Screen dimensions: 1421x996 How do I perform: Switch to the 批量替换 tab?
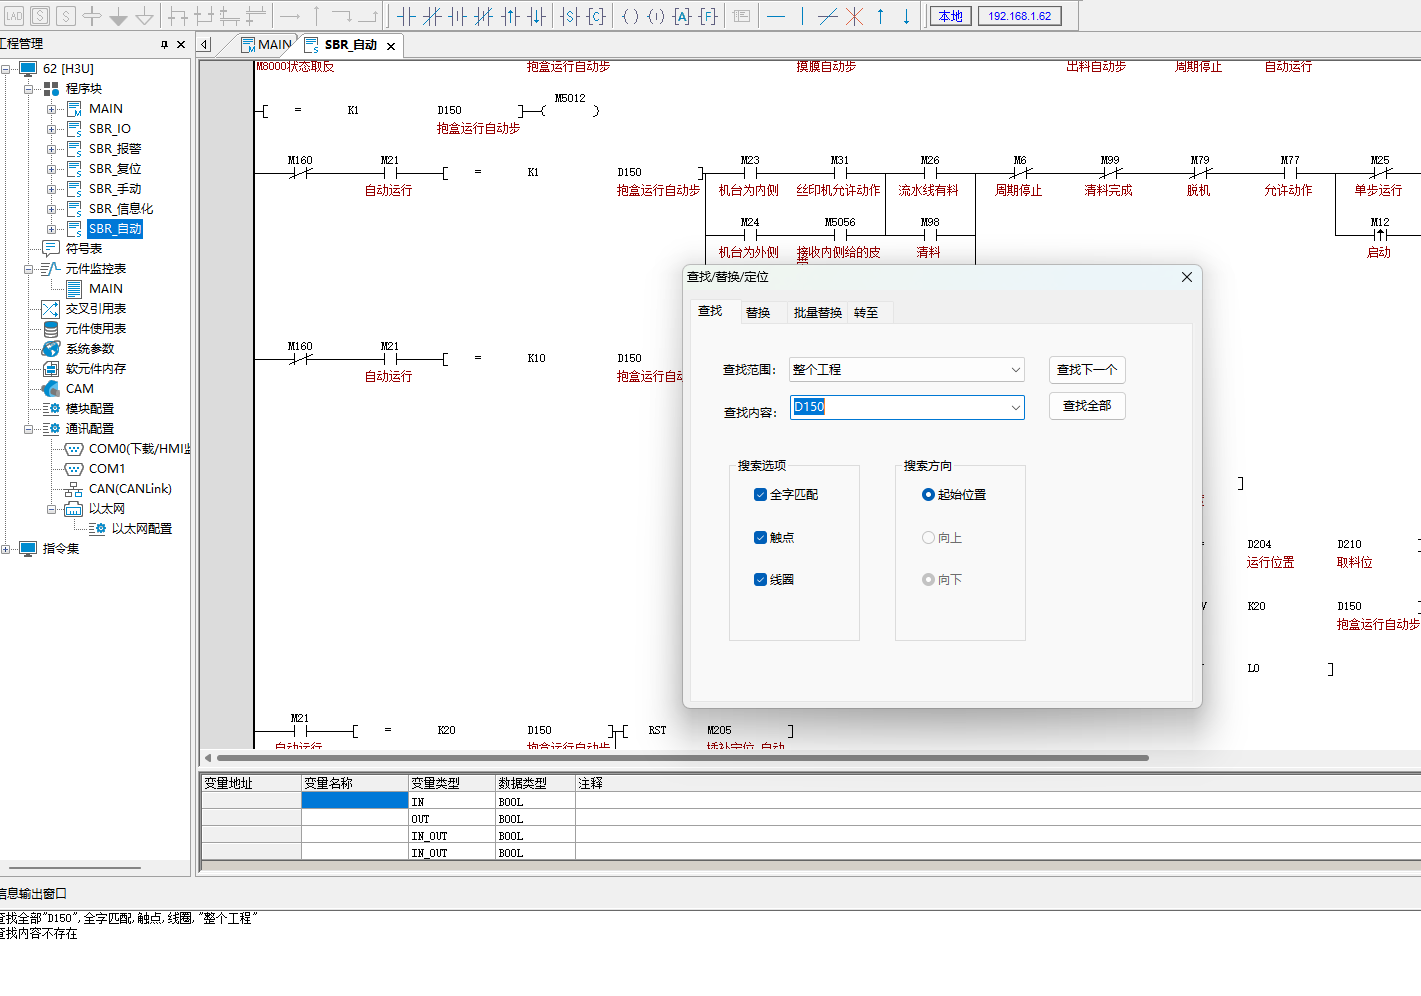pos(817,313)
